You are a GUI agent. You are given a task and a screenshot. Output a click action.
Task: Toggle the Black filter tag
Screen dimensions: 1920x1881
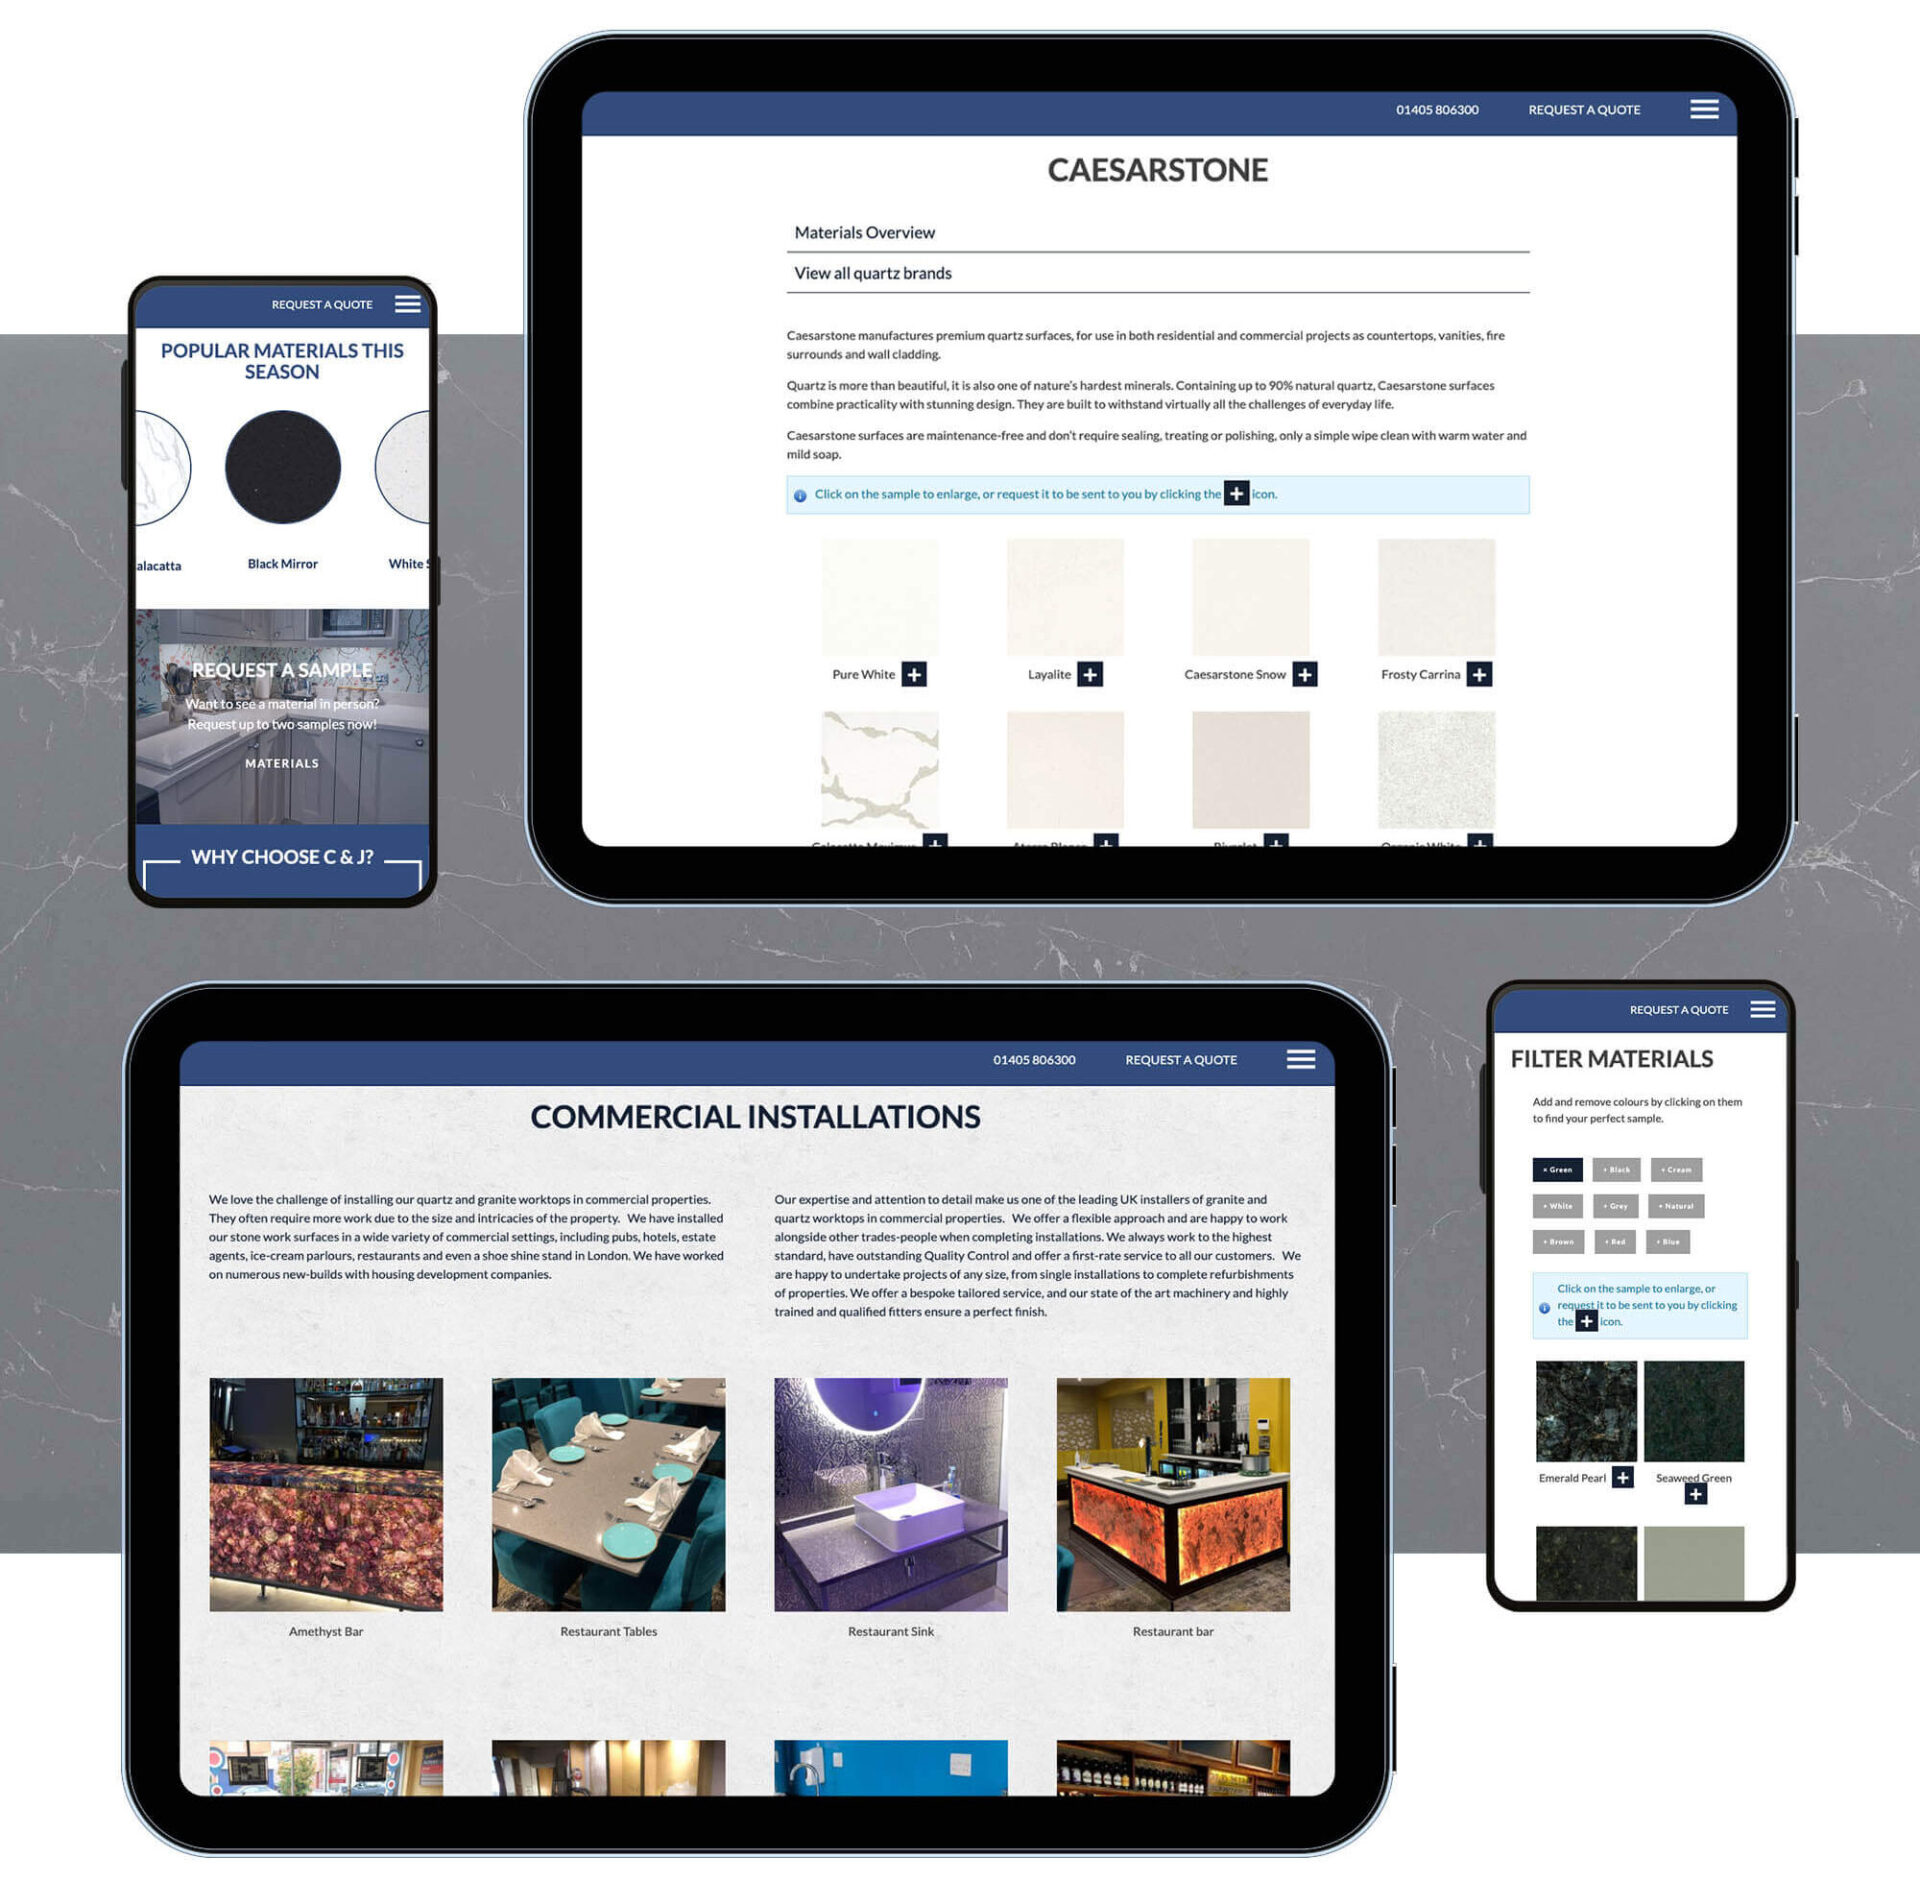(x=1617, y=1170)
